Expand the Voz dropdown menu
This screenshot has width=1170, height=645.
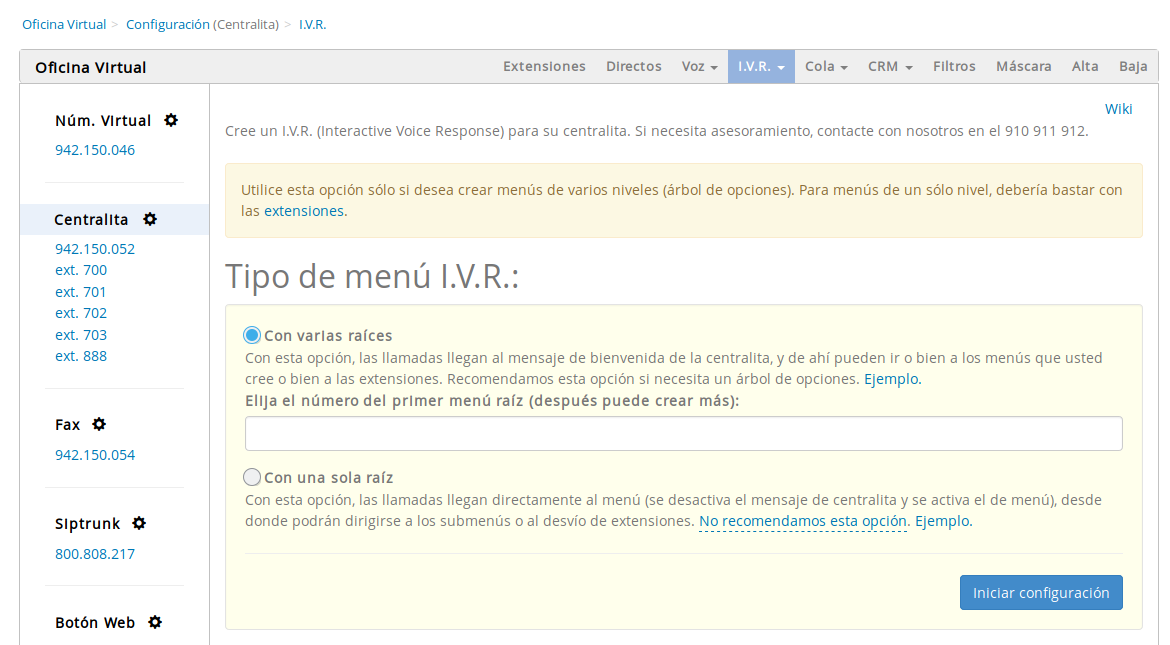coord(699,66)
